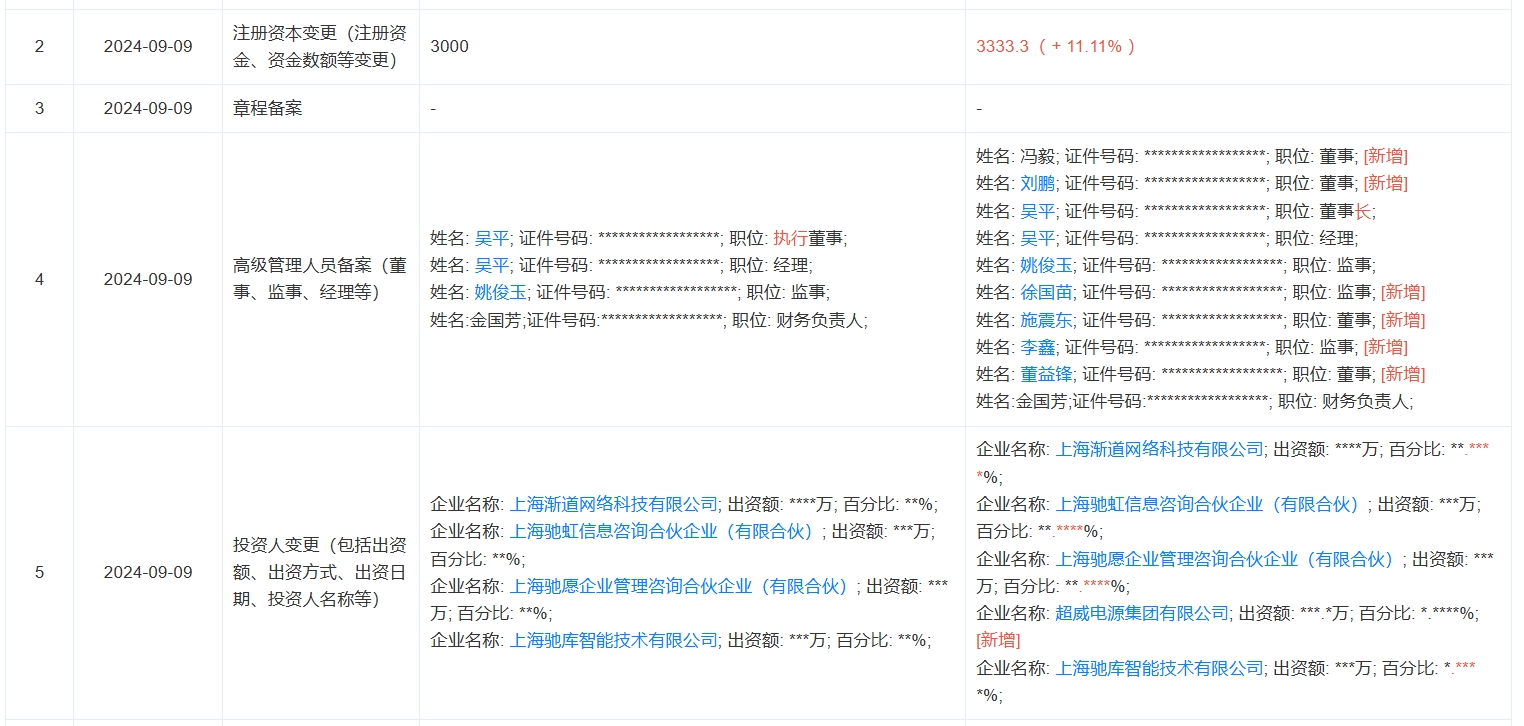Image resolution: width=1524 pixels, height=726 pixels.
Task: Click the name 冯毅 in after-change list
Action: tap(1037, 156)
